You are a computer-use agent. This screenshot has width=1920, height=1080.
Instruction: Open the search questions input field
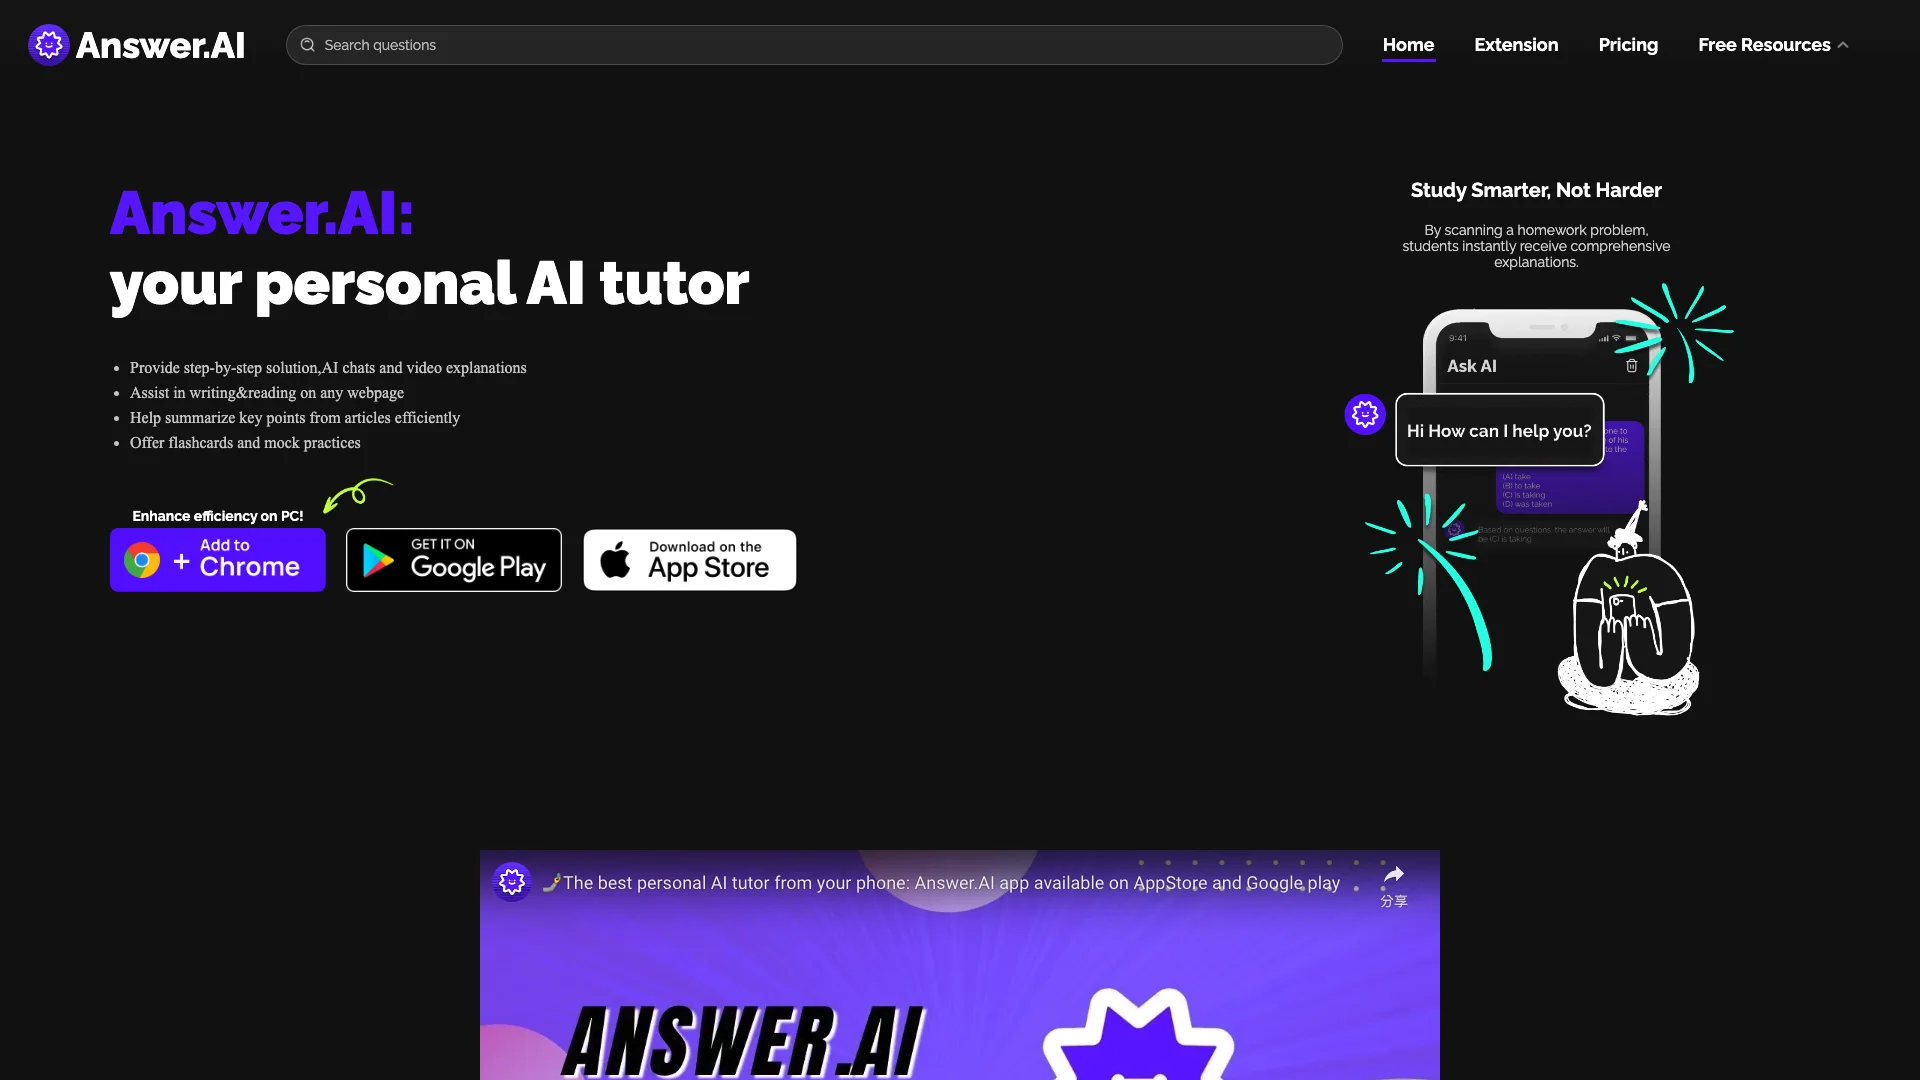point(814,44)
